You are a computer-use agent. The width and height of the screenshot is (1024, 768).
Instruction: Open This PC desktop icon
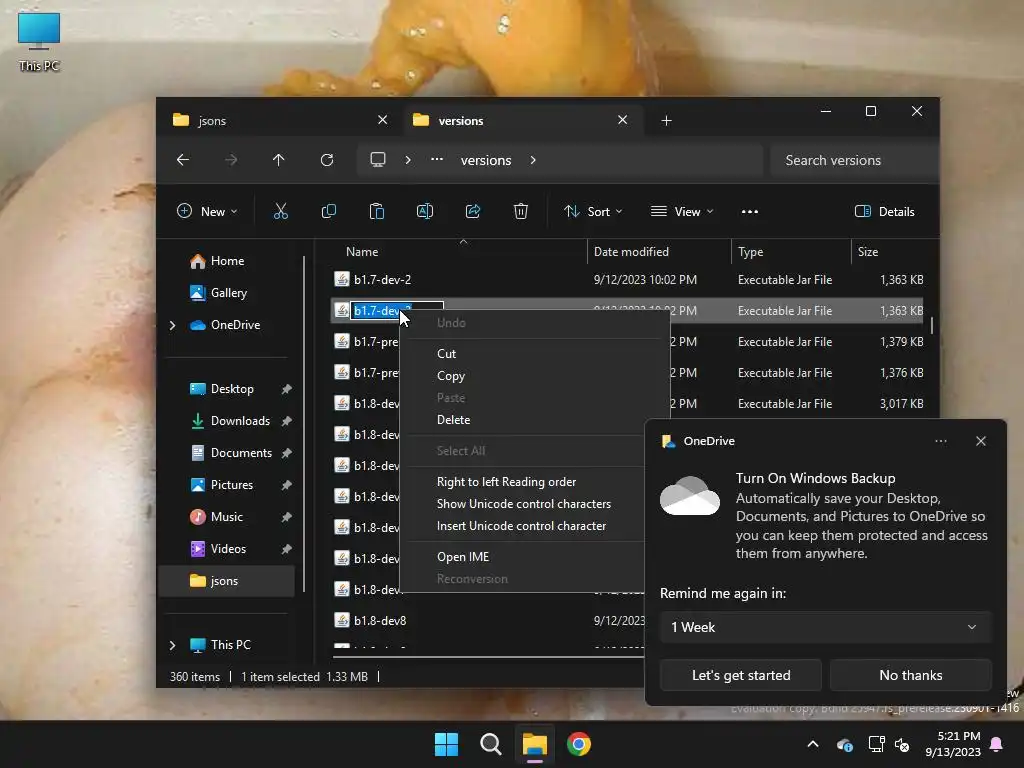click(x=39, y=42)
